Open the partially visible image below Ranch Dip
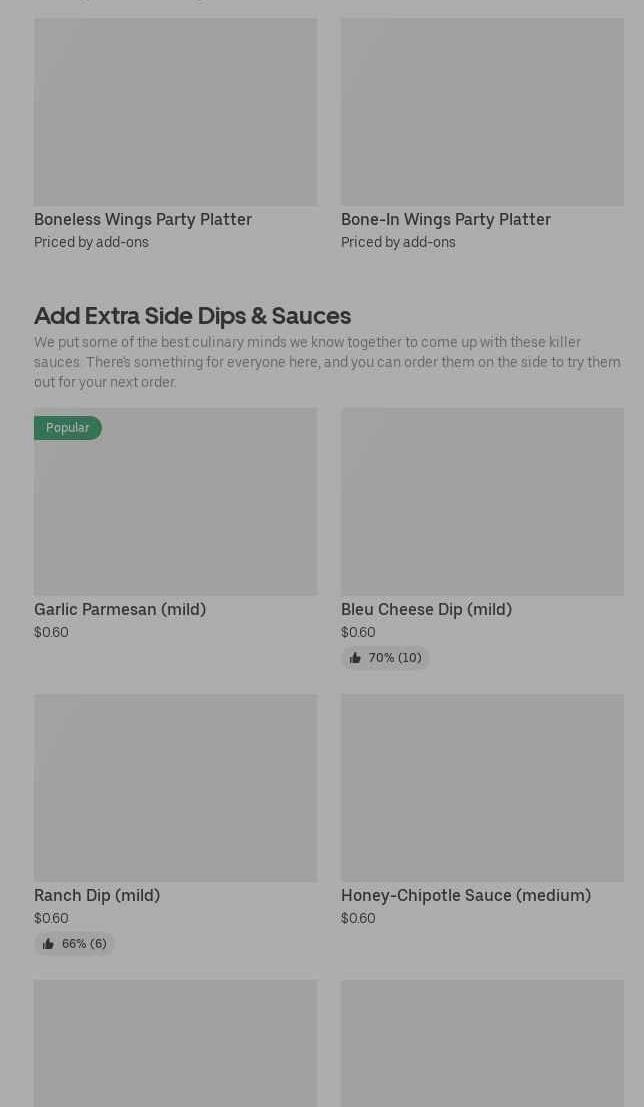The width and height of the screenshot is (644, 1107). [x=175, y=1043]
